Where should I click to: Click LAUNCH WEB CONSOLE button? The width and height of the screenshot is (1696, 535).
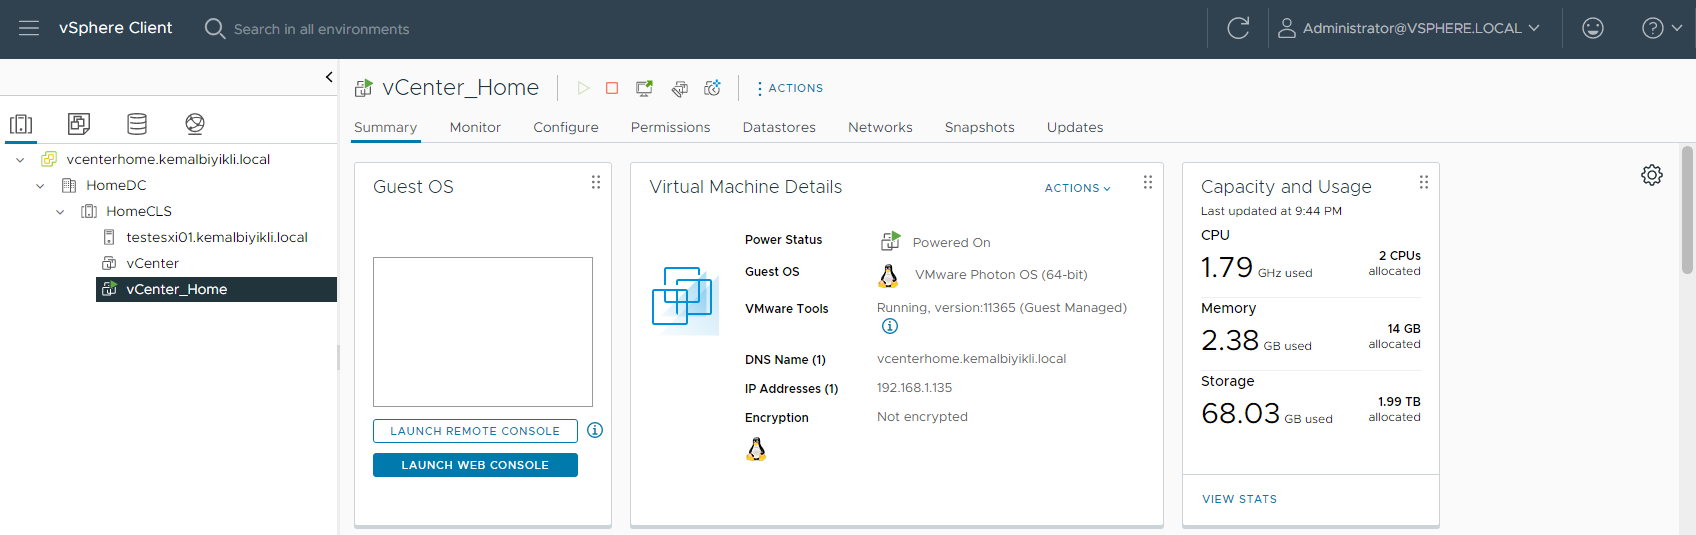[475, 465]
